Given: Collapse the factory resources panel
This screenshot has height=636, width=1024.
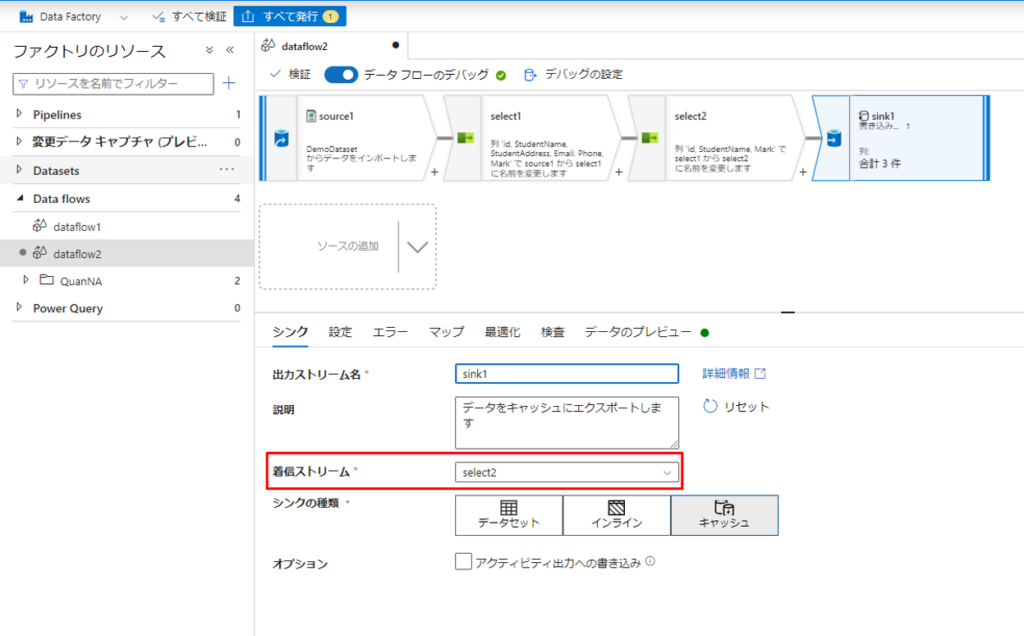Looking at the screenshot, I should click(x=230, y=50).
